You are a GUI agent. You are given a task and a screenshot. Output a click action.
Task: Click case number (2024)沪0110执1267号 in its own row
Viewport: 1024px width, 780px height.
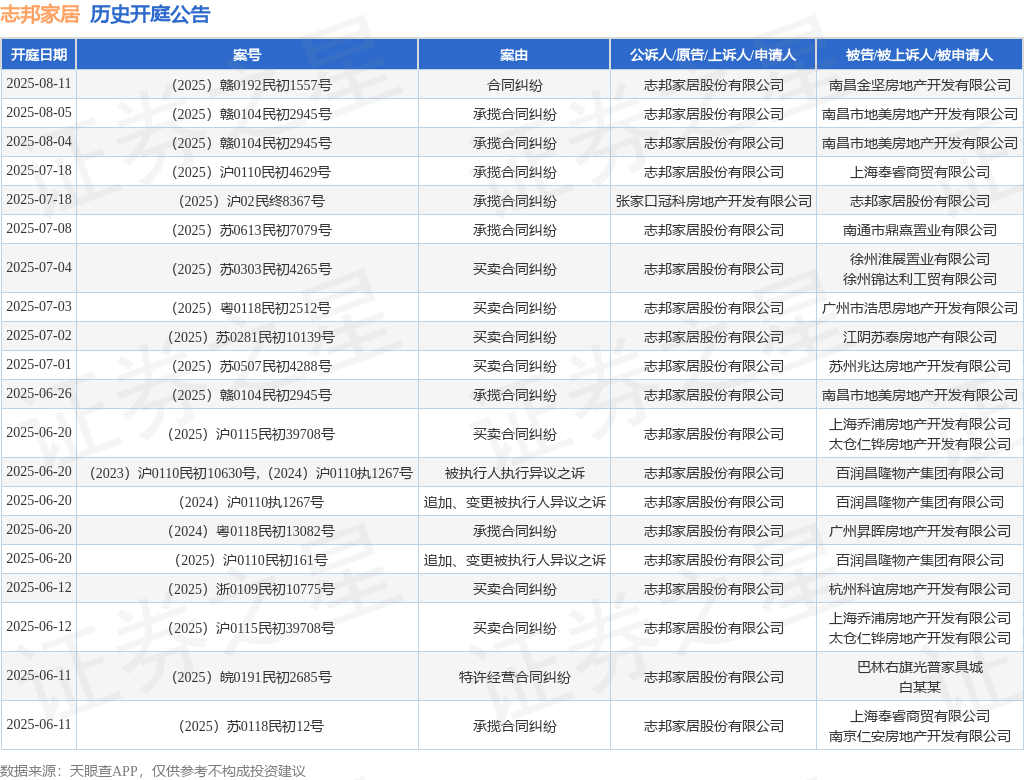(x=251, y=502)
